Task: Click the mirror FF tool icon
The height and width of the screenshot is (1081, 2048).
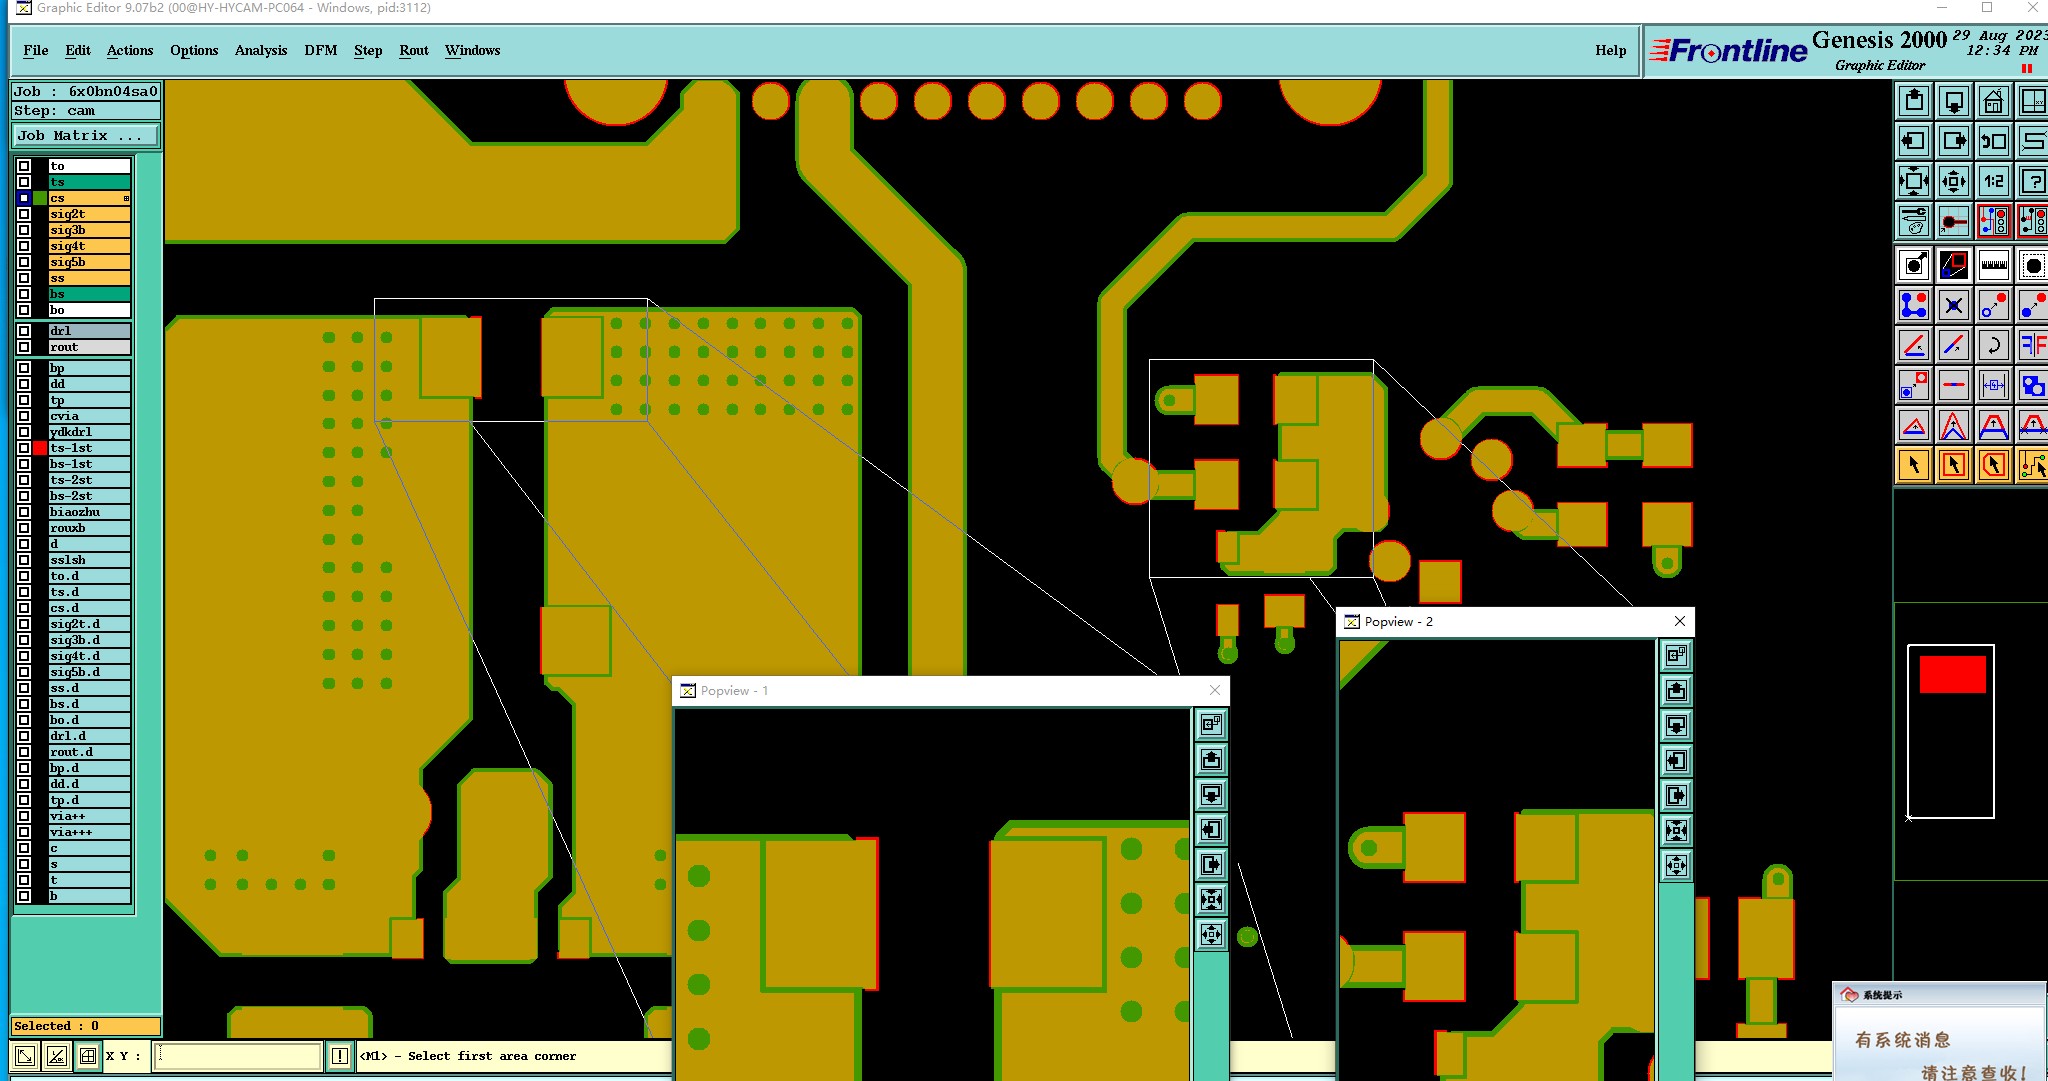Action: pyautogui.click(x=2033, y=345)
